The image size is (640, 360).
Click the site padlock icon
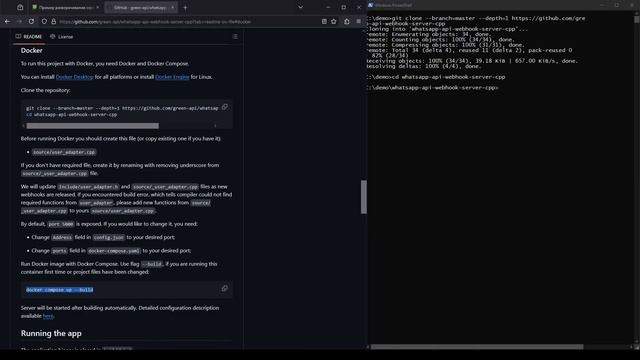pyautogui.click(x=53, y=21)
